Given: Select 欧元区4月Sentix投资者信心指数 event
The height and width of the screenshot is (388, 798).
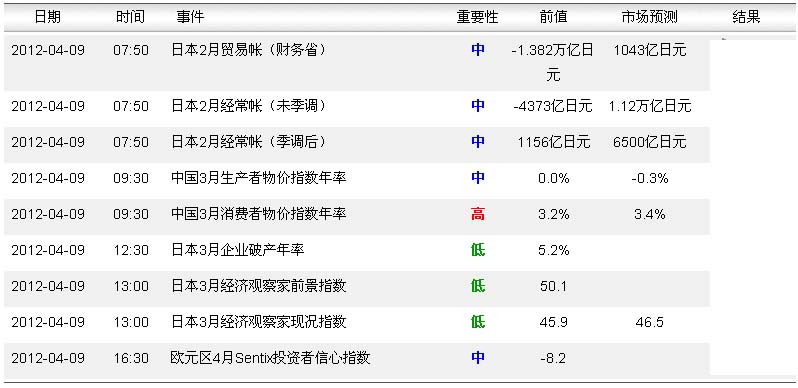Looking at the screenshot, I should click(270, 358).
